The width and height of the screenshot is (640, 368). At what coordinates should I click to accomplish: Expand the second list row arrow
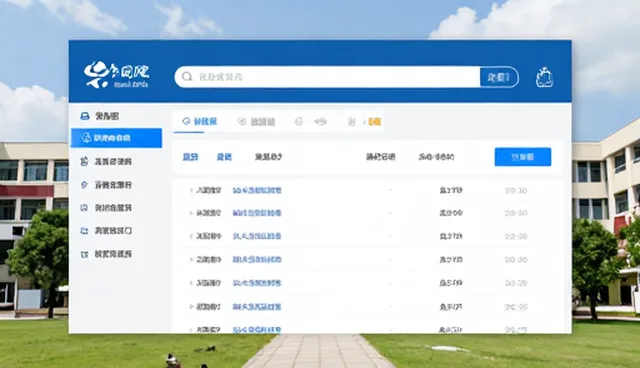coord(191,213)
